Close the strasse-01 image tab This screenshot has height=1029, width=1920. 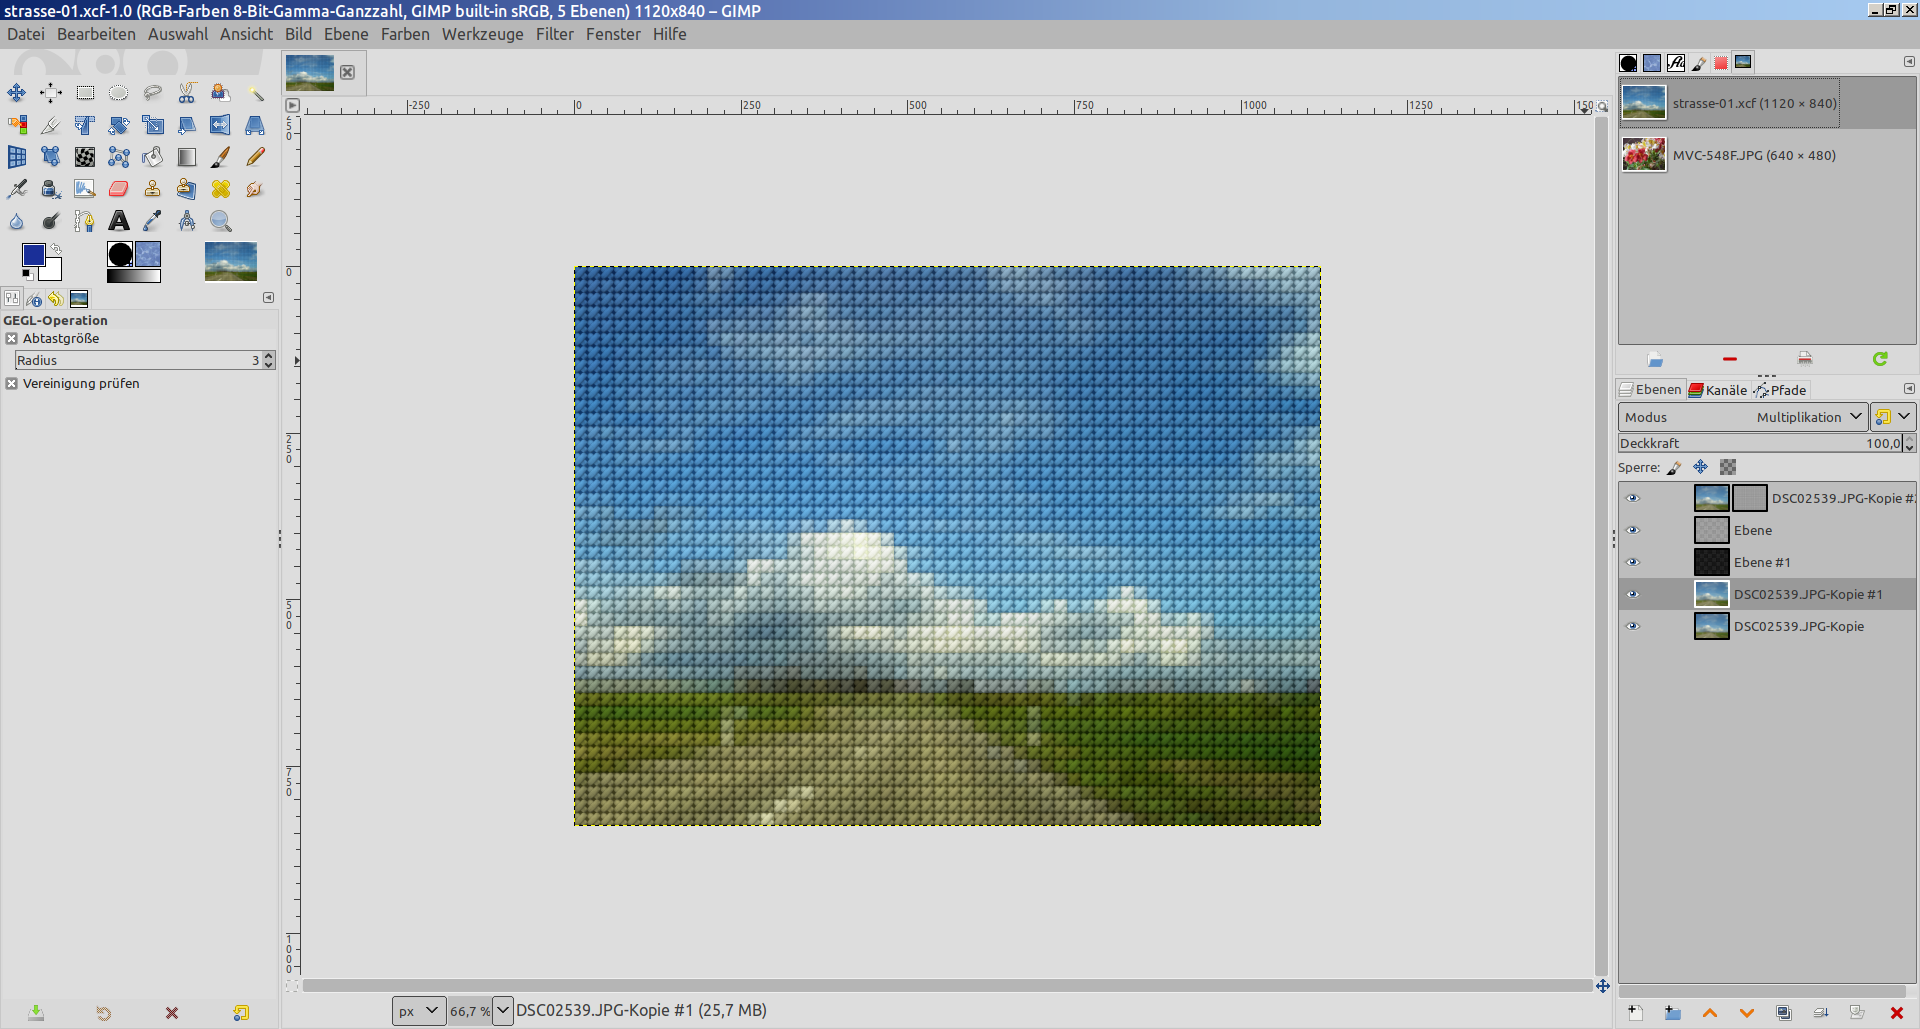(x=347, y=72)
